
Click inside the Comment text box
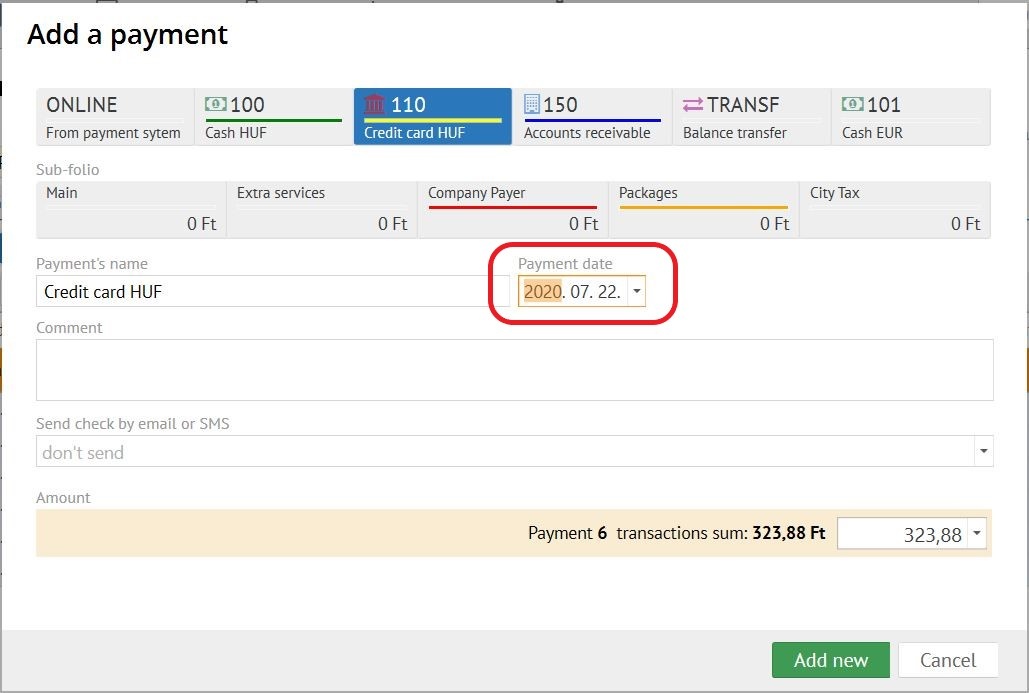click(x=514, y=369)
